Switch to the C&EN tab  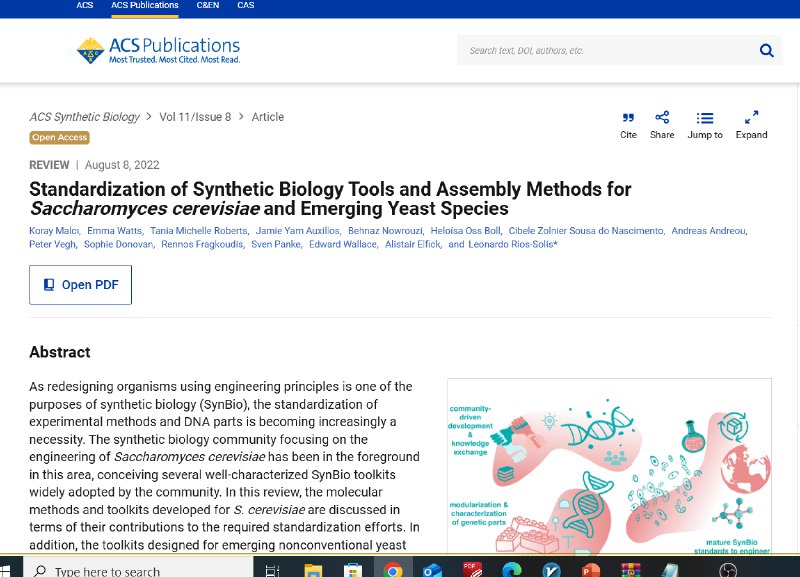pos(208,5)
